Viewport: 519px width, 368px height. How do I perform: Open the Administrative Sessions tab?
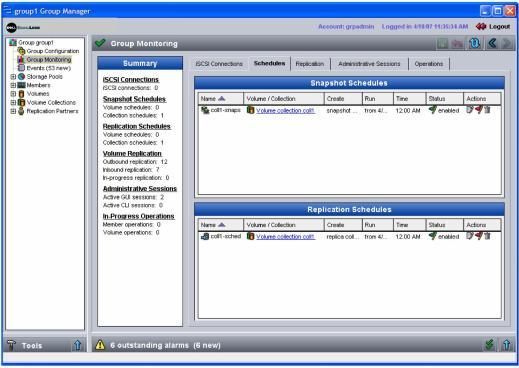coord(369,64)
